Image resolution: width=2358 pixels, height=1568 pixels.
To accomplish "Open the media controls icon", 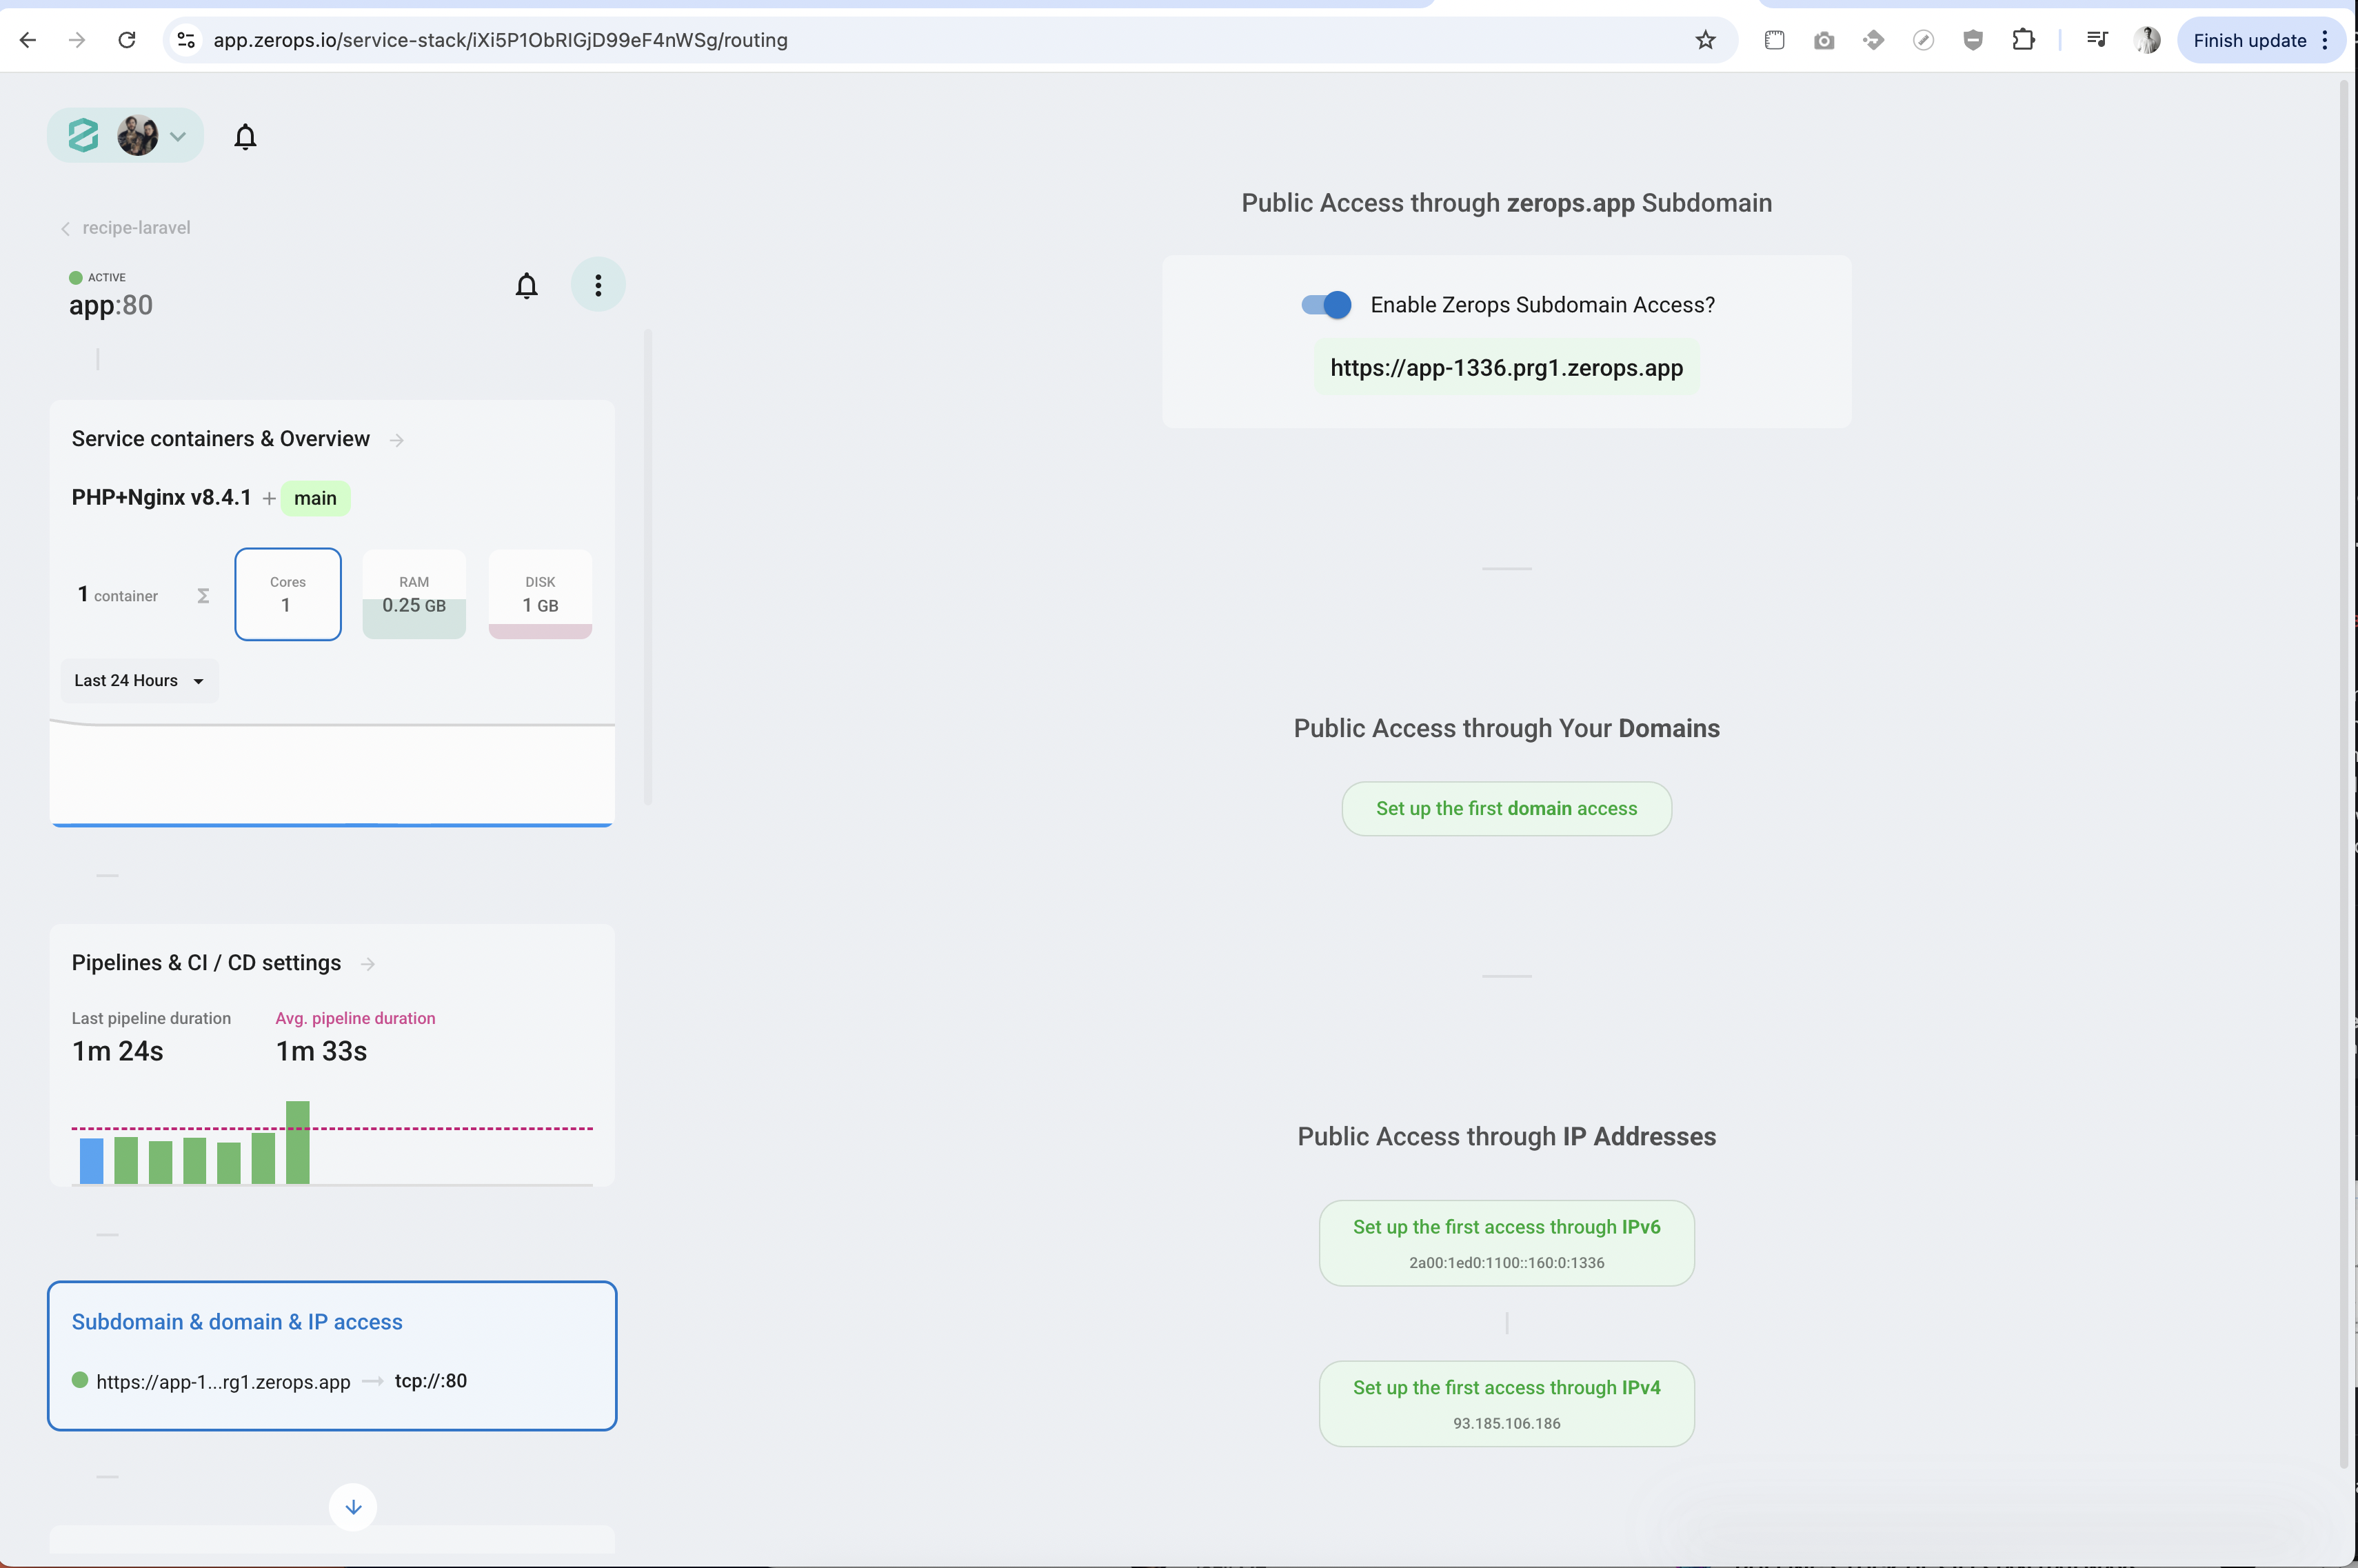I will [2097, 40].
